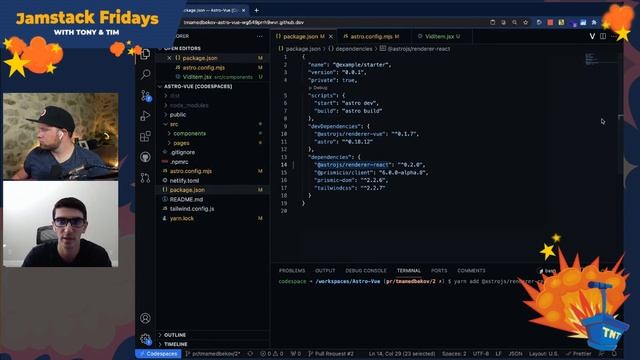Open the Explorer view in the activity bar
Screen dimensions: 640x360
click(145, 55)
